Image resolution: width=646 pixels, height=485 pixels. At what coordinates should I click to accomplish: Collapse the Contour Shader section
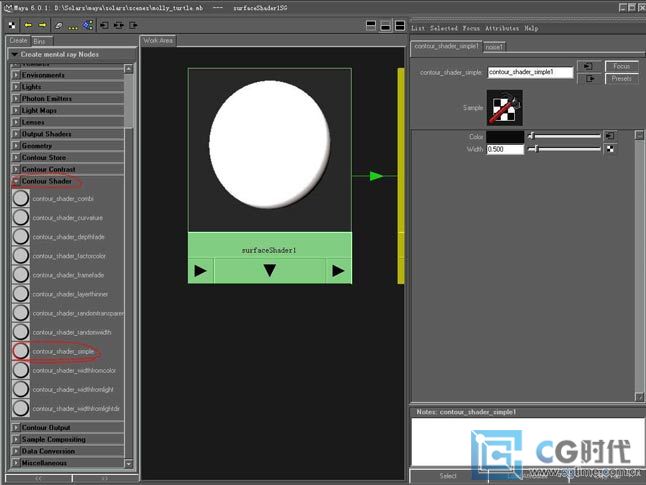click(15, 181)
